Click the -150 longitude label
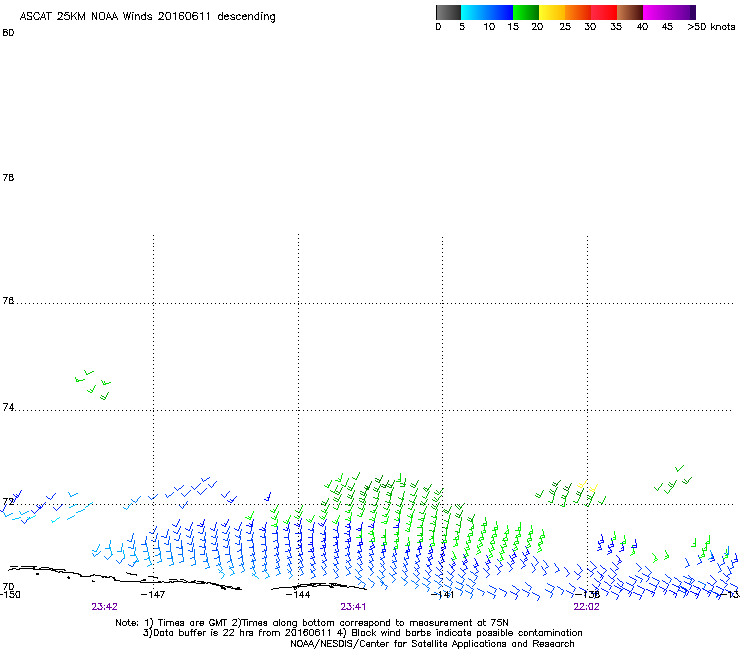The width and height of the screenshot is (740, 650). [x=10, y=595]
